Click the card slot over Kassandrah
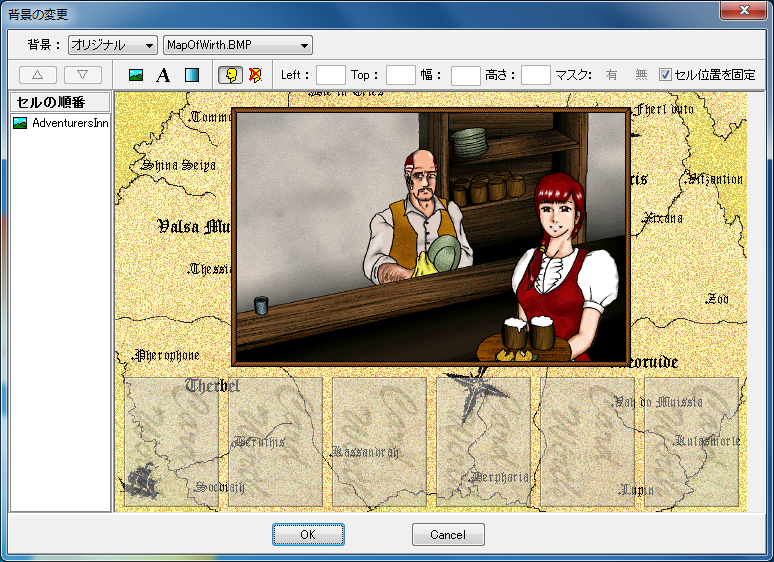This screenshot has width=774, height=562. (x=379, y=442)
